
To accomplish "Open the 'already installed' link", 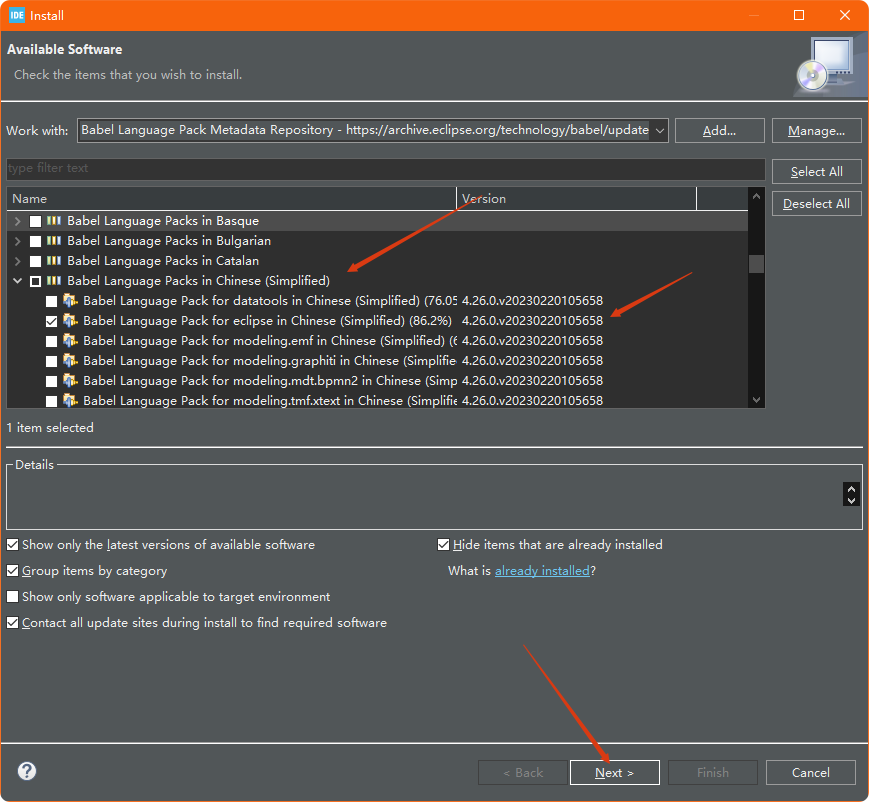I will [x=541, y=571].
